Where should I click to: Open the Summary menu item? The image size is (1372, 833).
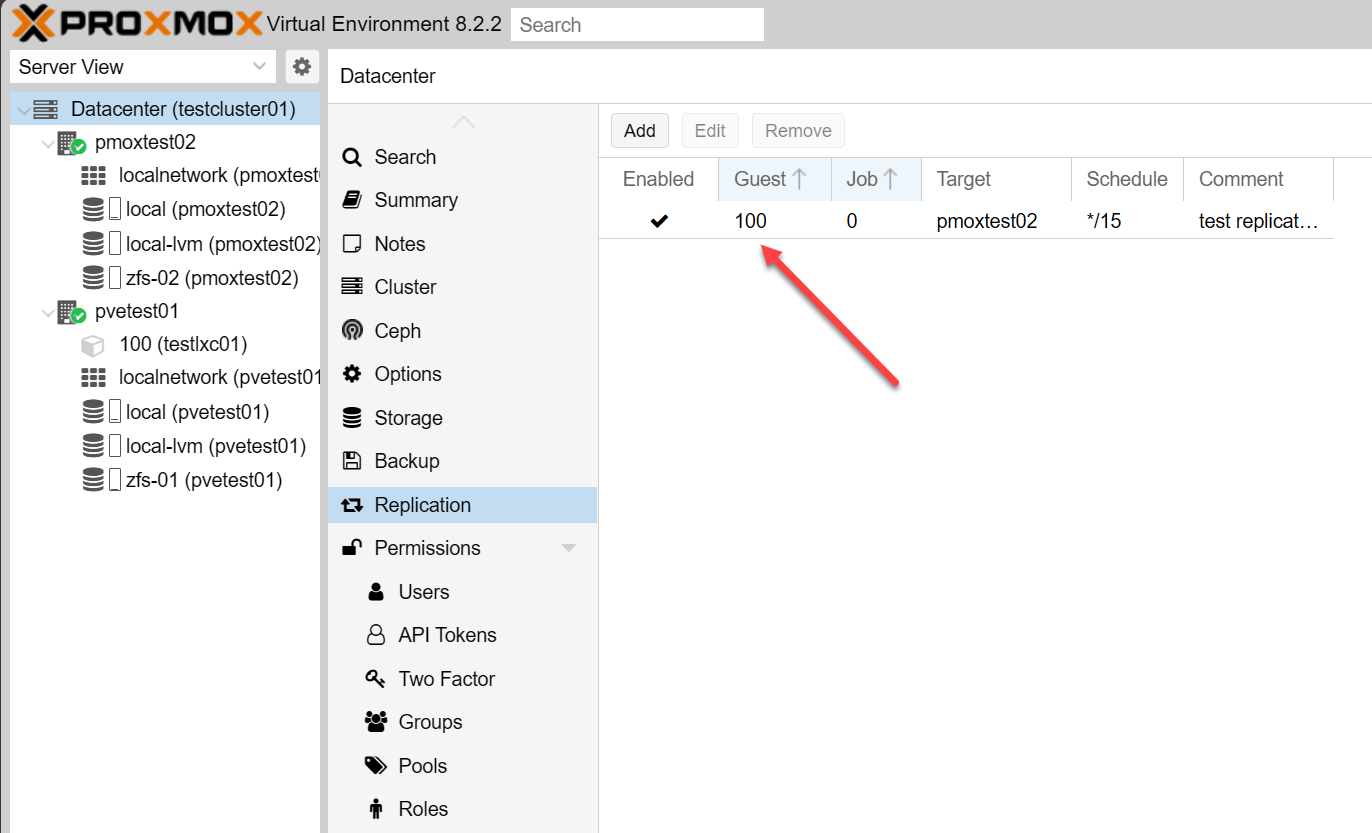point(462,200)
